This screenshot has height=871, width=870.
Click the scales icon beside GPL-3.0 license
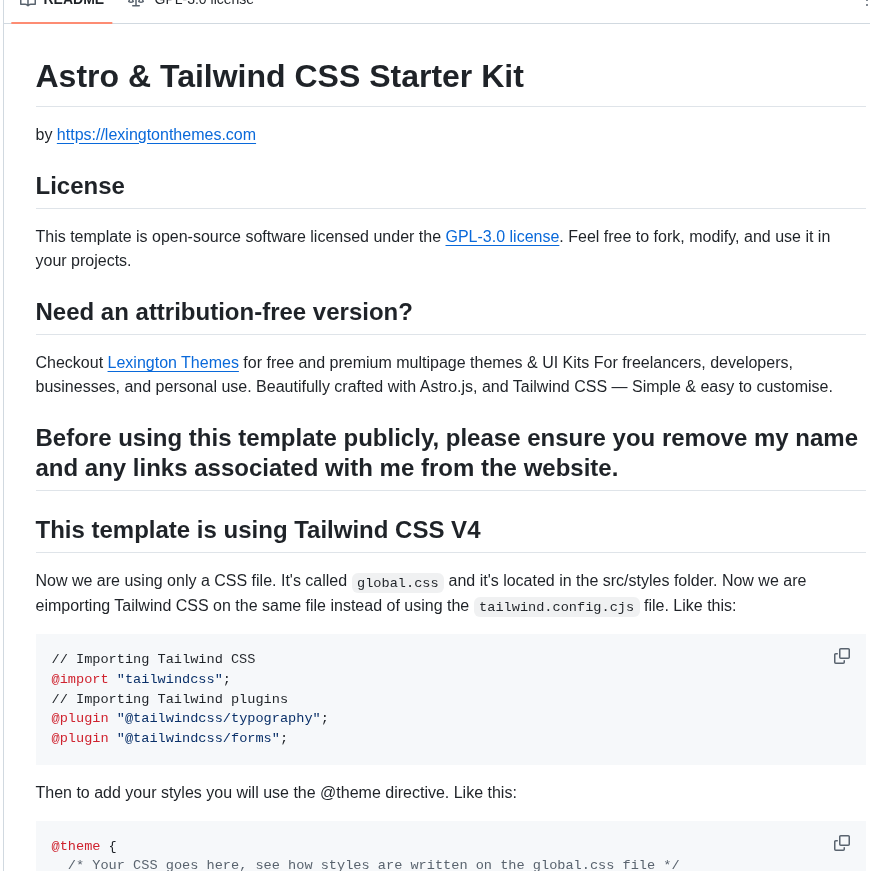click(136, 2)
